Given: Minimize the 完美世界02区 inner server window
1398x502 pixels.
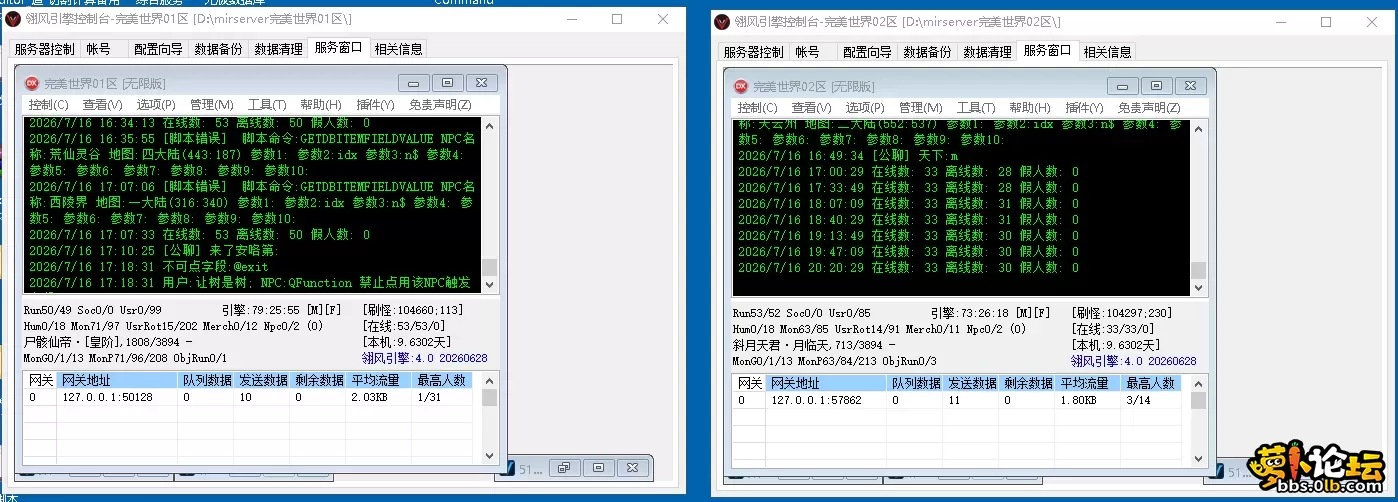Looking at the screenshot, I should point(1123,86).
